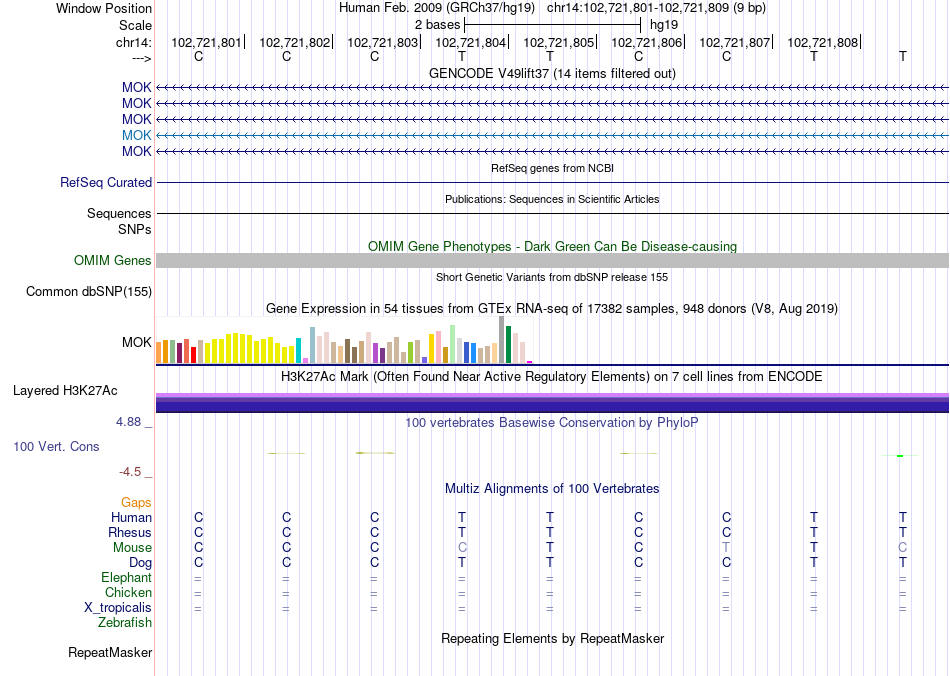Click the GTEx Gene Expression track title
The height and width of the screenshot is (676, 950).
point(552,309)
